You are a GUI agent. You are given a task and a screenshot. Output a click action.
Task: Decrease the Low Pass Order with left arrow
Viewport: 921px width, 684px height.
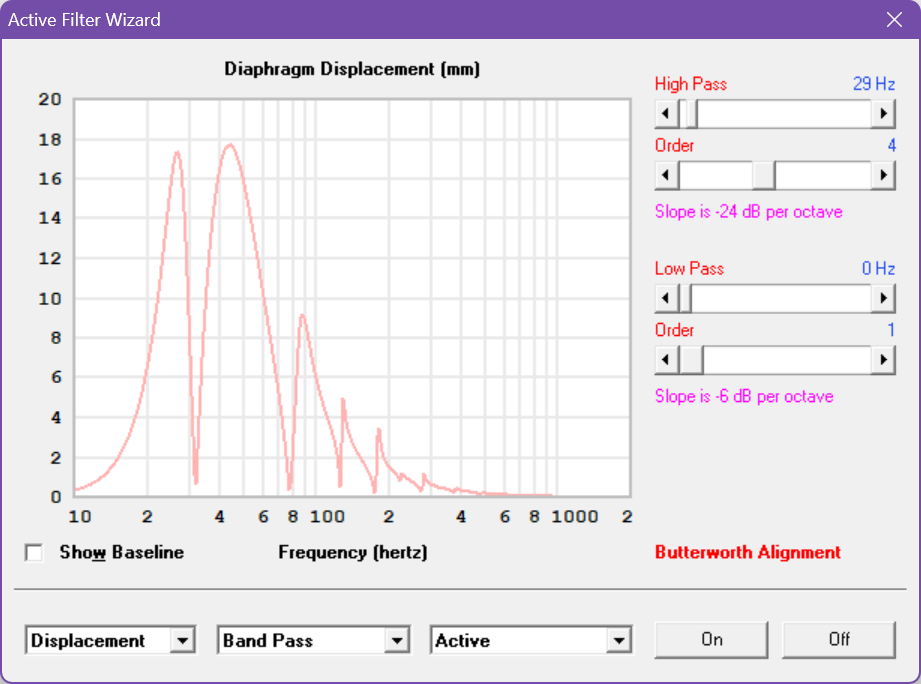(x=667, y=359)
